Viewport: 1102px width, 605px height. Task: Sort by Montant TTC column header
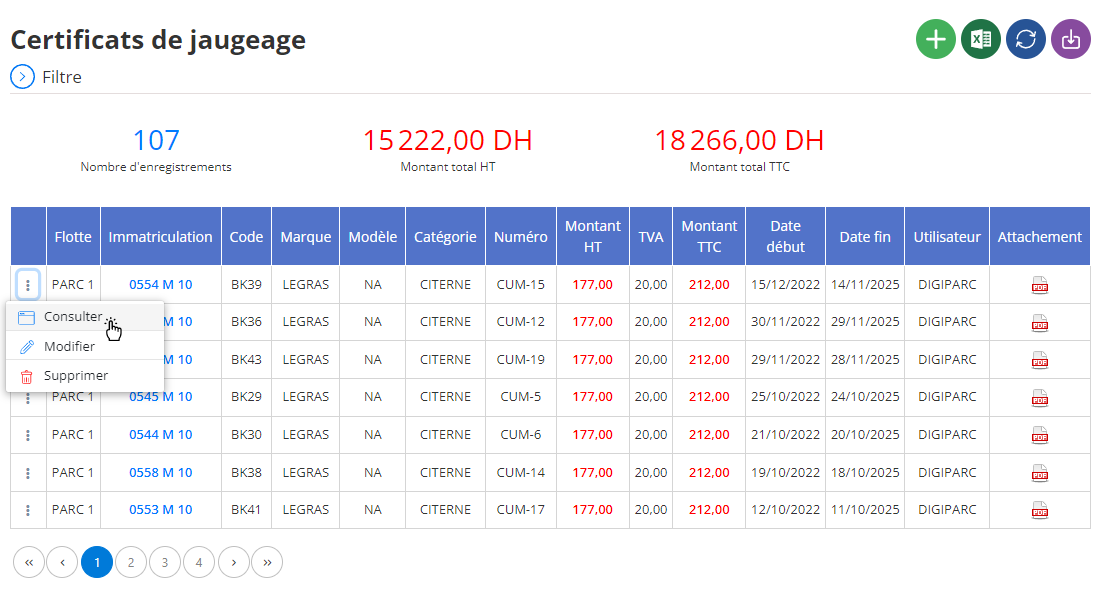[x=709, y=237]
